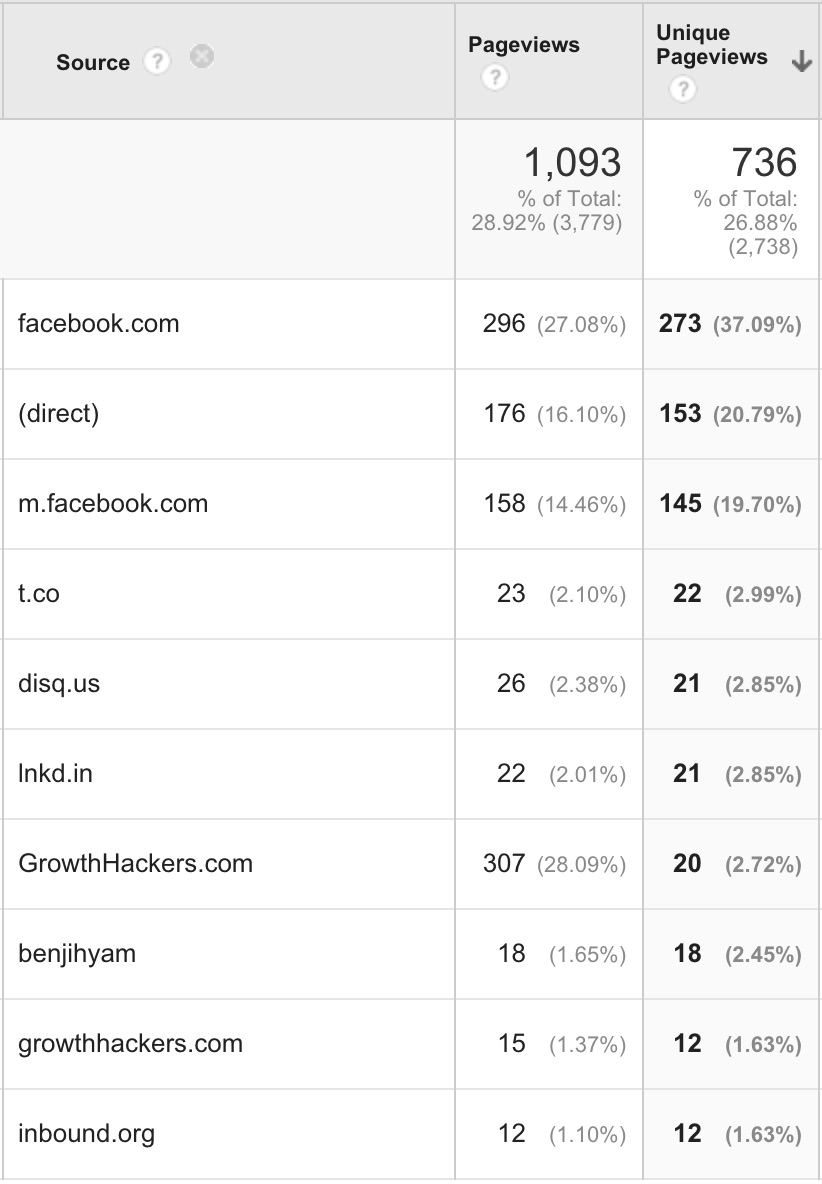
Task: Select the disq.us source entry
Action: [59, 683]
